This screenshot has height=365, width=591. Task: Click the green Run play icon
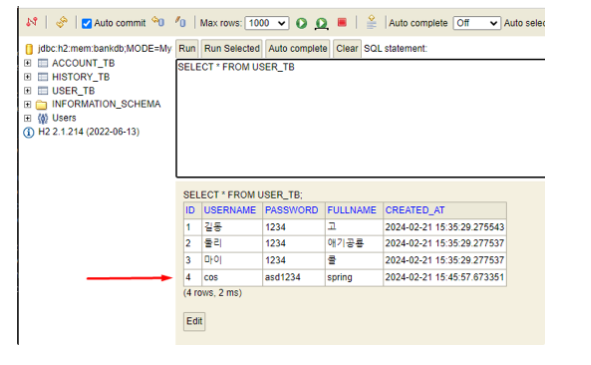click(301, 23)
